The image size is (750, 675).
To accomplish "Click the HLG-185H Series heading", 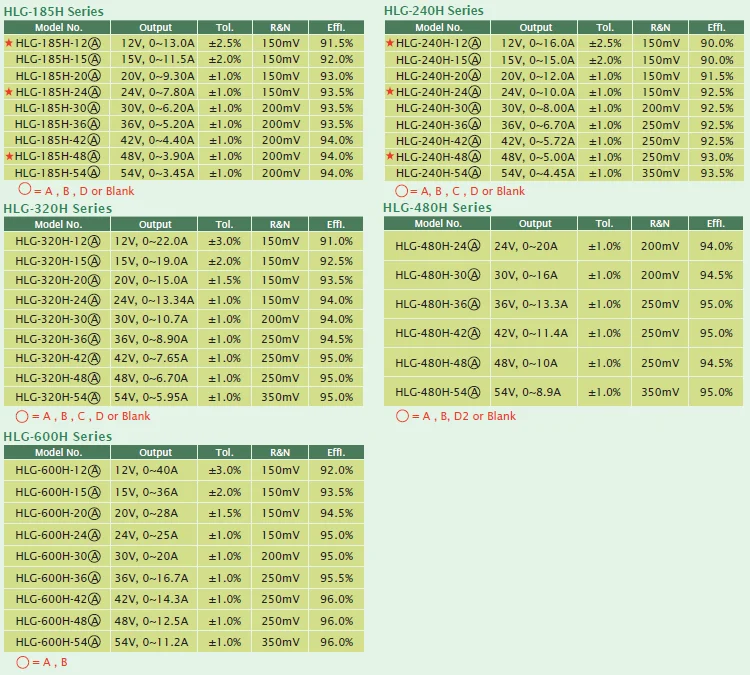I will pyautogui.click(x=54, y=11).
